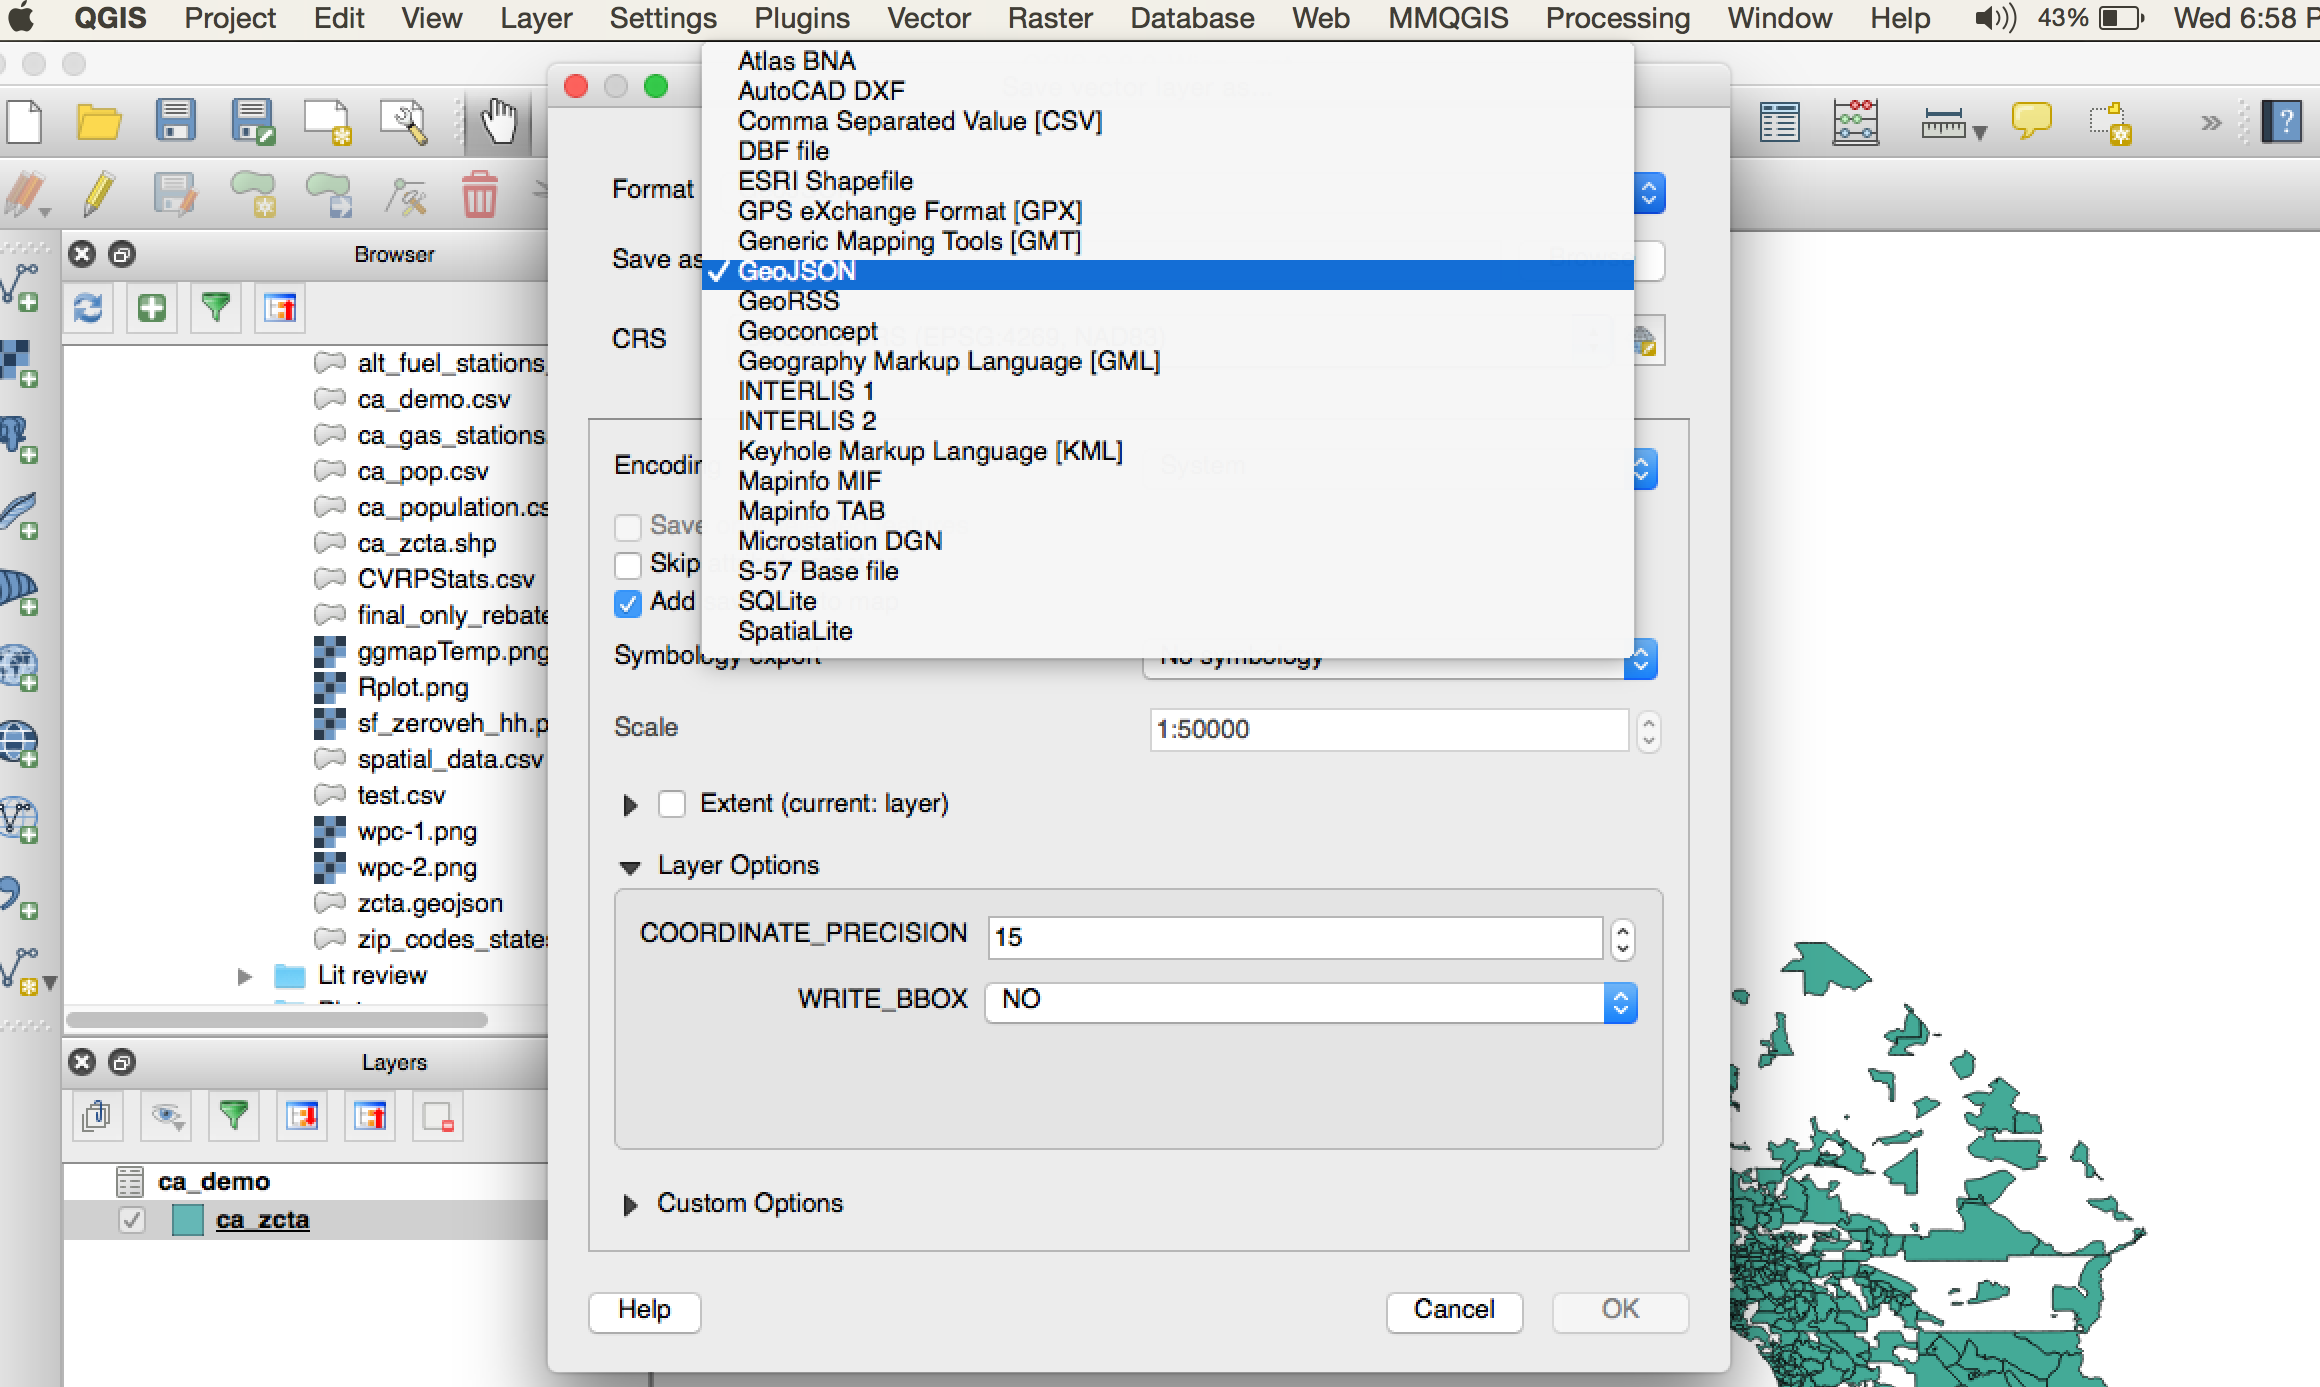Open the MMQGIS menu

pyautogui.click(x=1448, y=18)
